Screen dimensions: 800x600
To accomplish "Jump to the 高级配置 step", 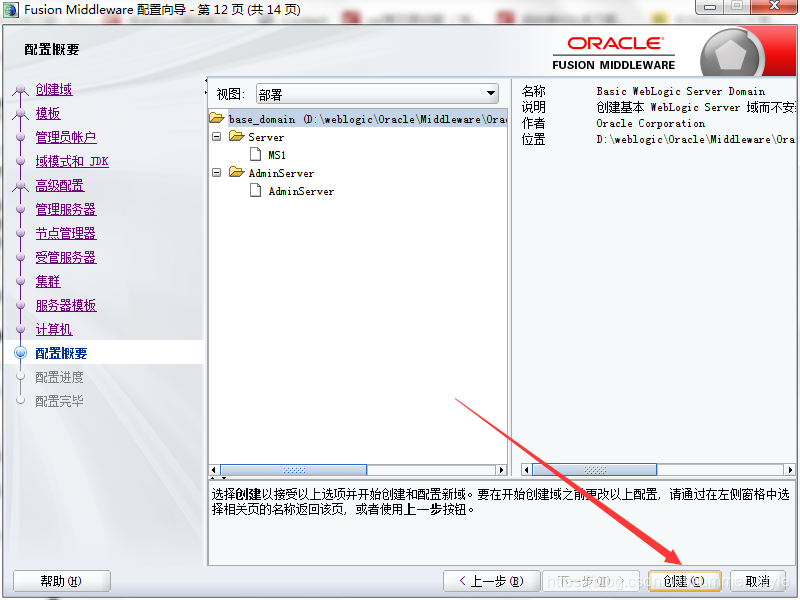I will tap(60, 185).
